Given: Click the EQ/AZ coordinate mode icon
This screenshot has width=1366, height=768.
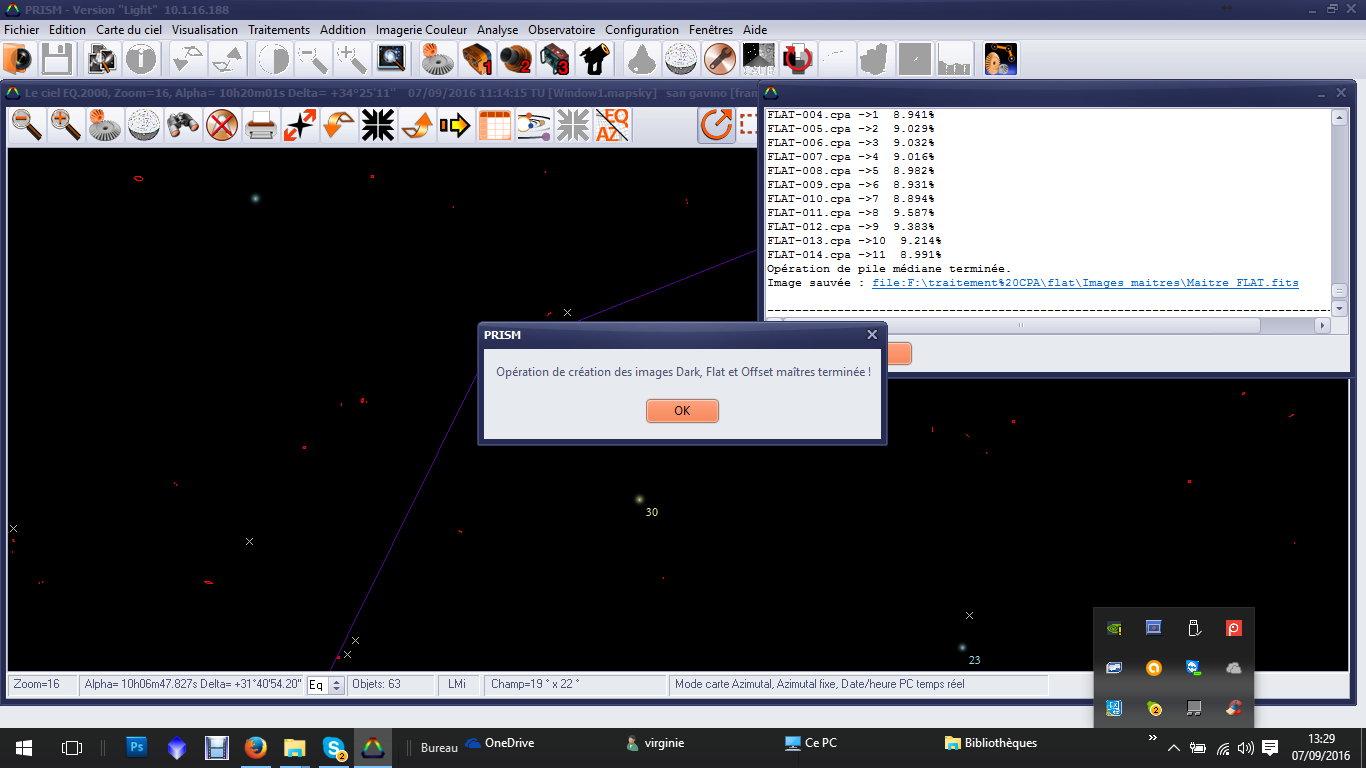Looking at the screenshot, I should pyautogui.click(x=612, y=126).
